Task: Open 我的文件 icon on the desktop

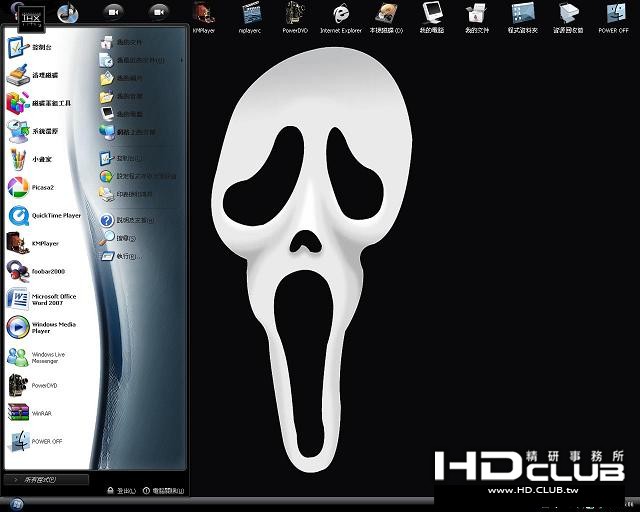Action: click(477, 17)
